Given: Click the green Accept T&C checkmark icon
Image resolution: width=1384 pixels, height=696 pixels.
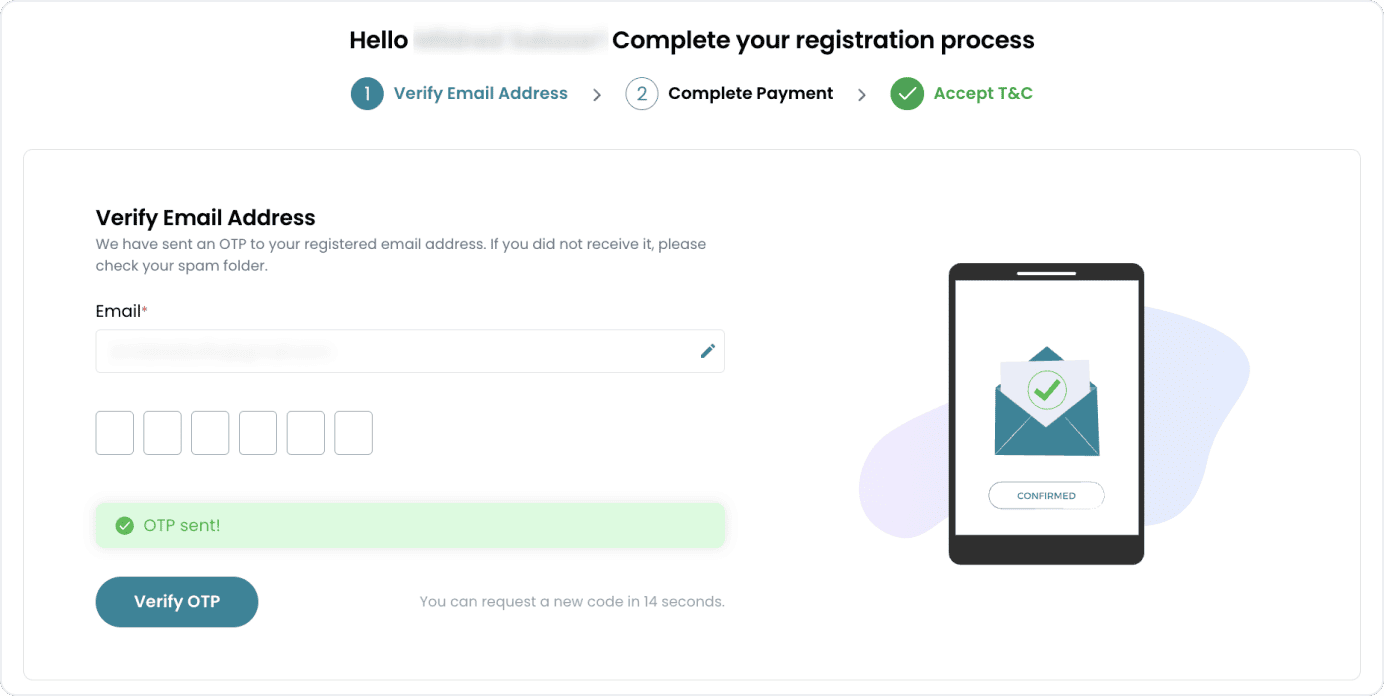Looking at the screenshot, I should [x=907, y=94].
